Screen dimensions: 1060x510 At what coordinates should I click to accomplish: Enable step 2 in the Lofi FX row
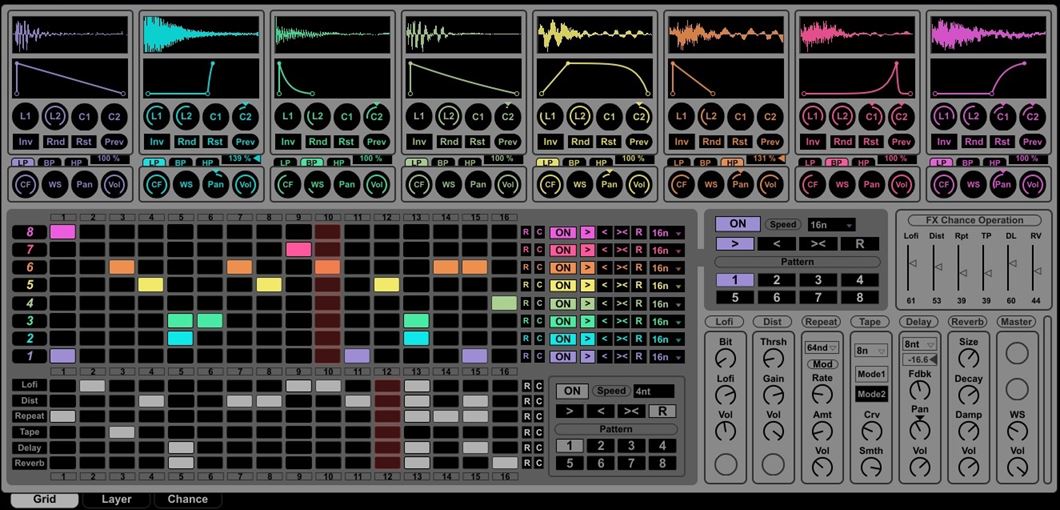(92, 385)
